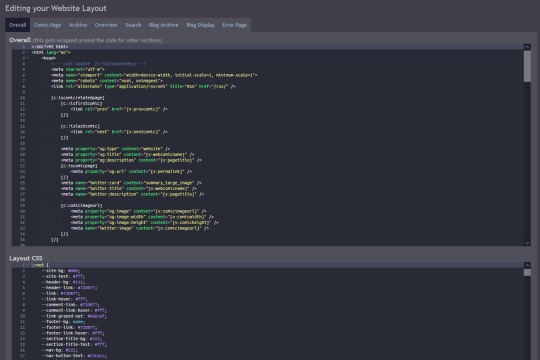Click the Layout CSS editor scrollbar thumb

527,272
